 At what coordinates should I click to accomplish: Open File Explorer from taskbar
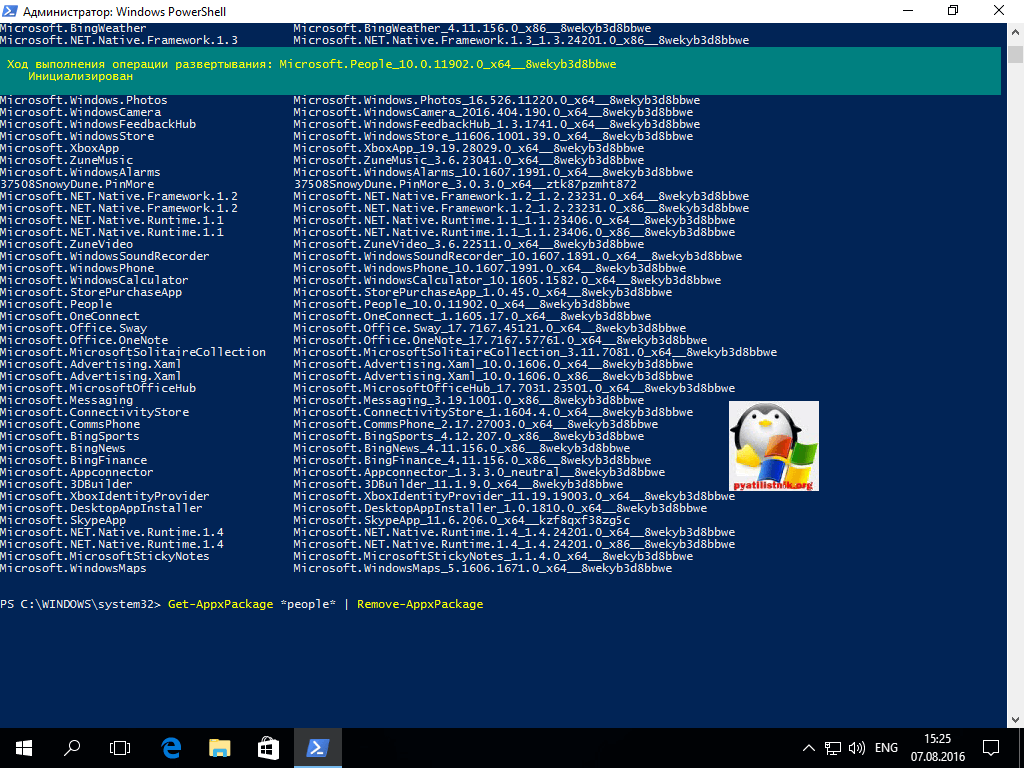220,747
